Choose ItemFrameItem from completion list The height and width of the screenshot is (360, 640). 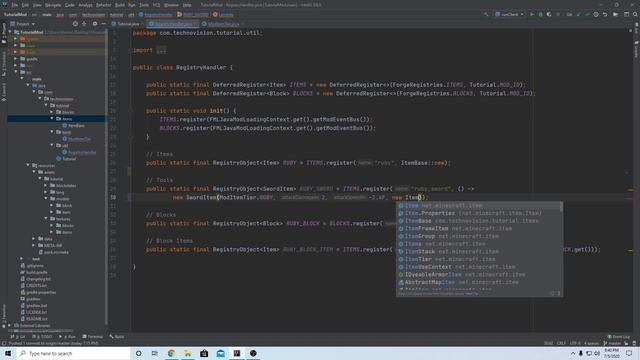click(479, 229)
